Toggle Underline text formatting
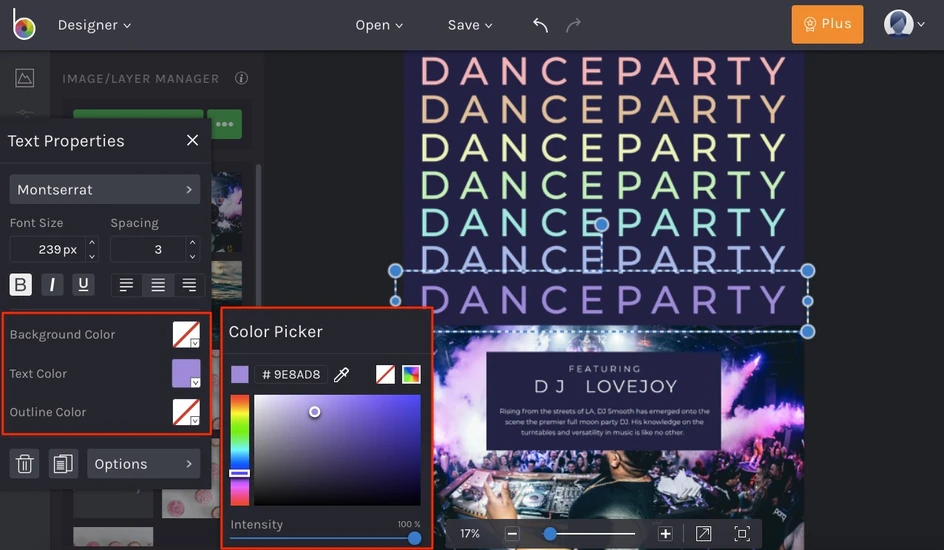This screenshot has width=944, height=550. point(84,285)
